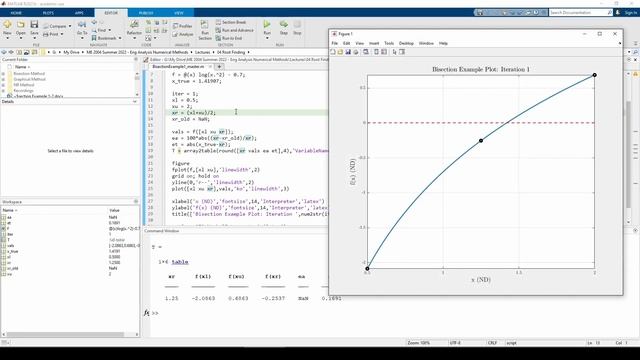Click Workspace Value column header

114,210
